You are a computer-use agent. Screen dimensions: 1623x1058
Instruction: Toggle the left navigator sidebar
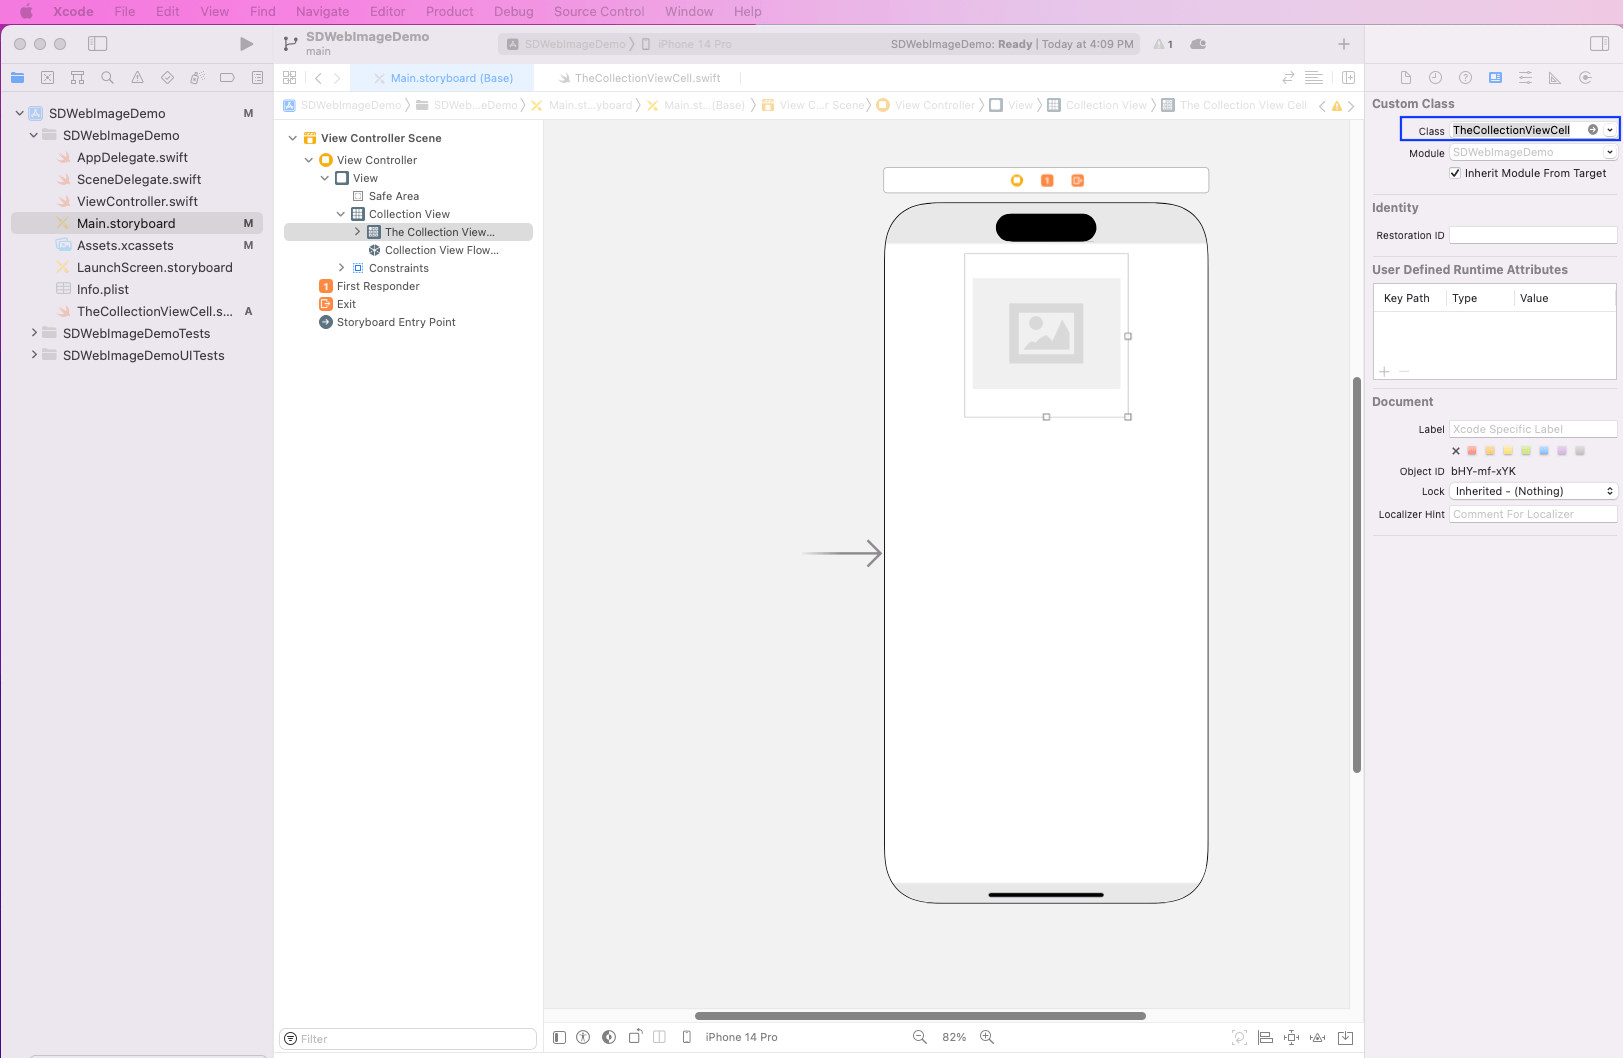[x=97, y=44]
